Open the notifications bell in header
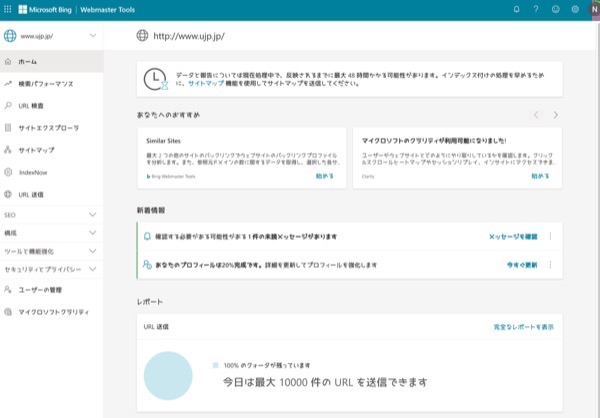 tap(516, 10)
